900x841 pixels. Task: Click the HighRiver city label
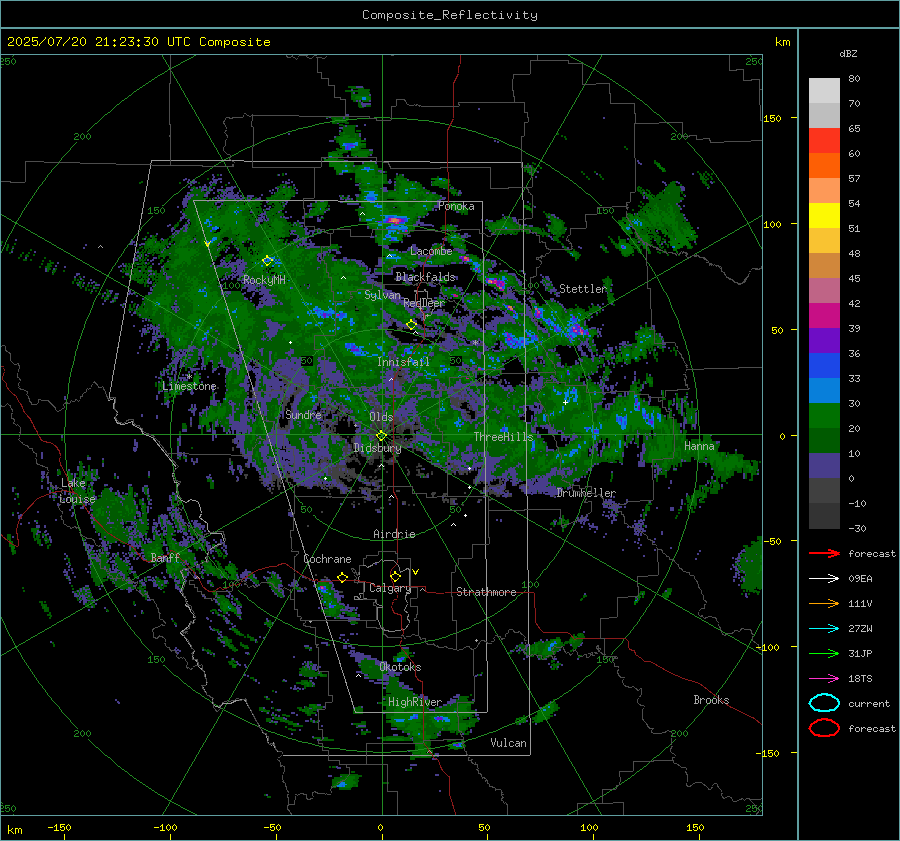pyautogui.click(x=415, y=702)
